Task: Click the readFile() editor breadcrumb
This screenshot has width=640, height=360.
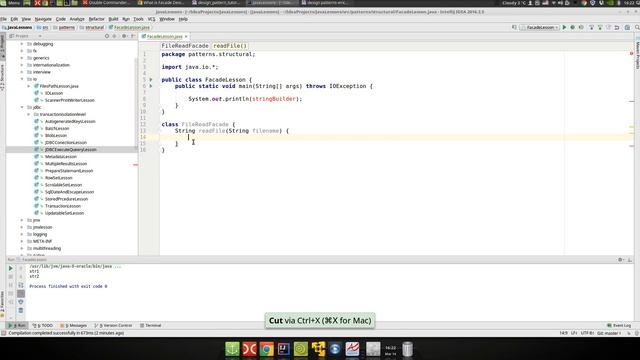Action: coord(230,46)
